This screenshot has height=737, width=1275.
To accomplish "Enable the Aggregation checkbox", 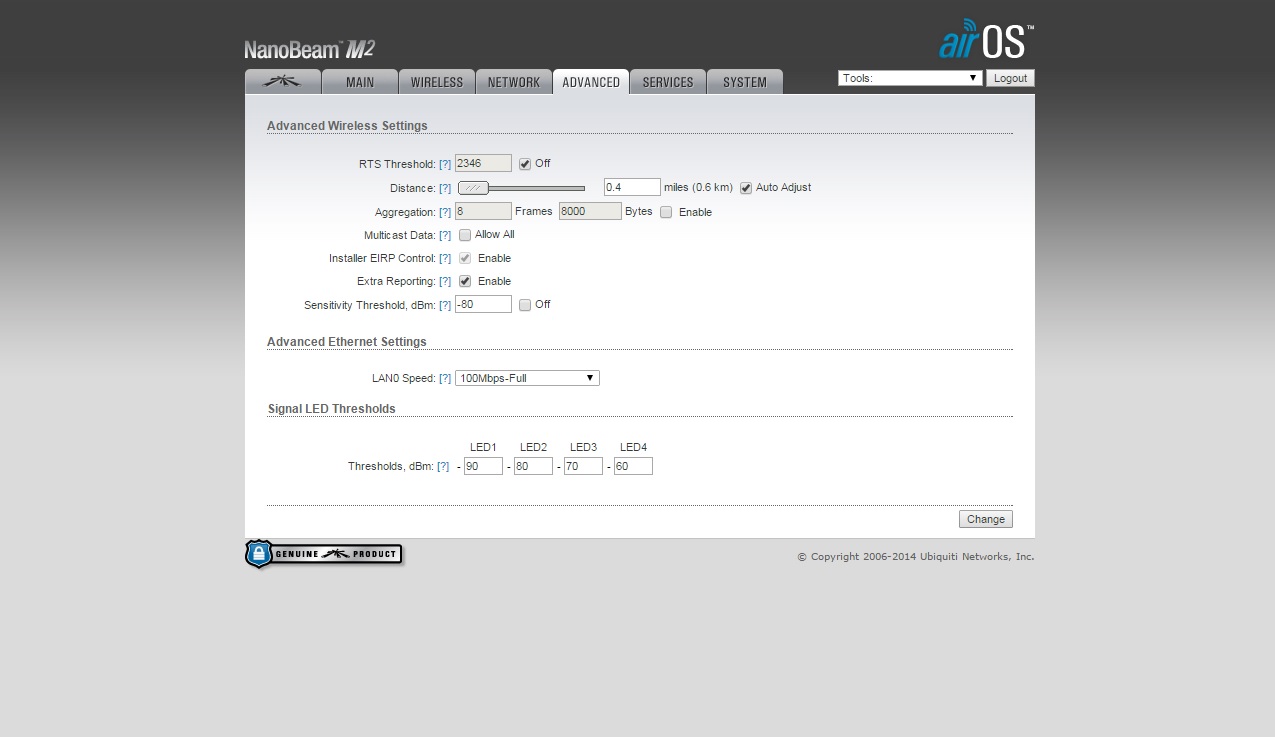I will tap(666, 212).
